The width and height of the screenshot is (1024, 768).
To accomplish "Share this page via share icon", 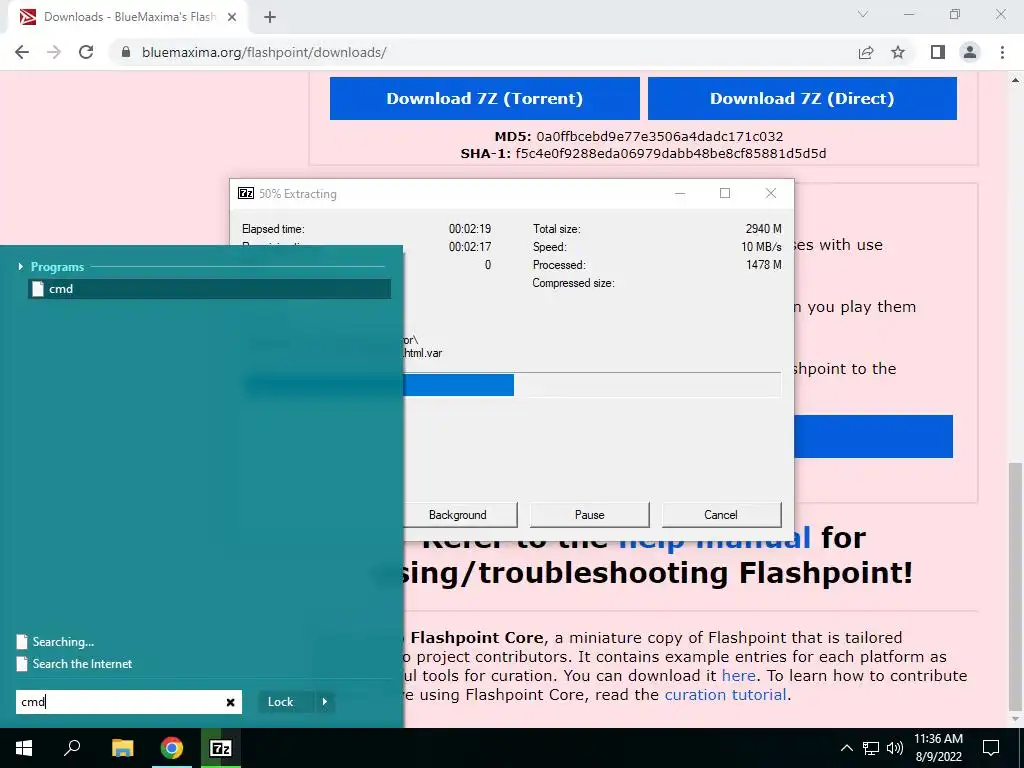I will [x=866, y=52].
